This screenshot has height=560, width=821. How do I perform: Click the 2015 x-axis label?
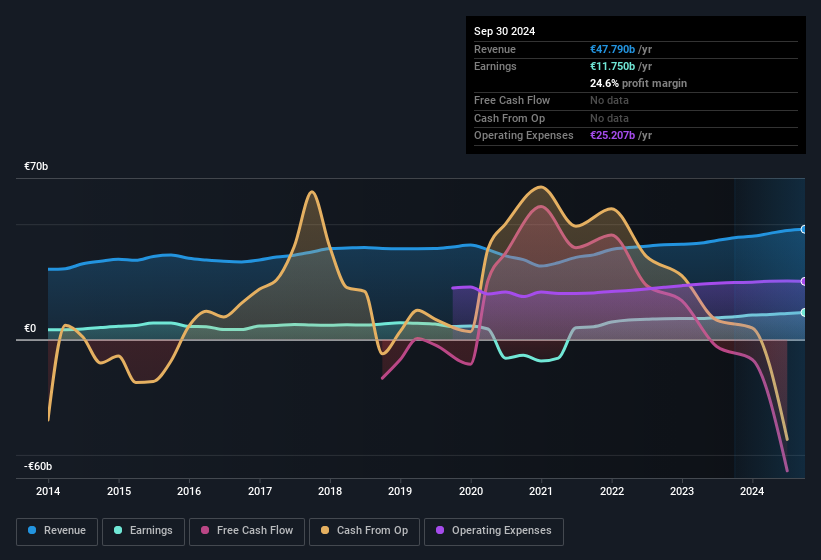click(119, 491)
